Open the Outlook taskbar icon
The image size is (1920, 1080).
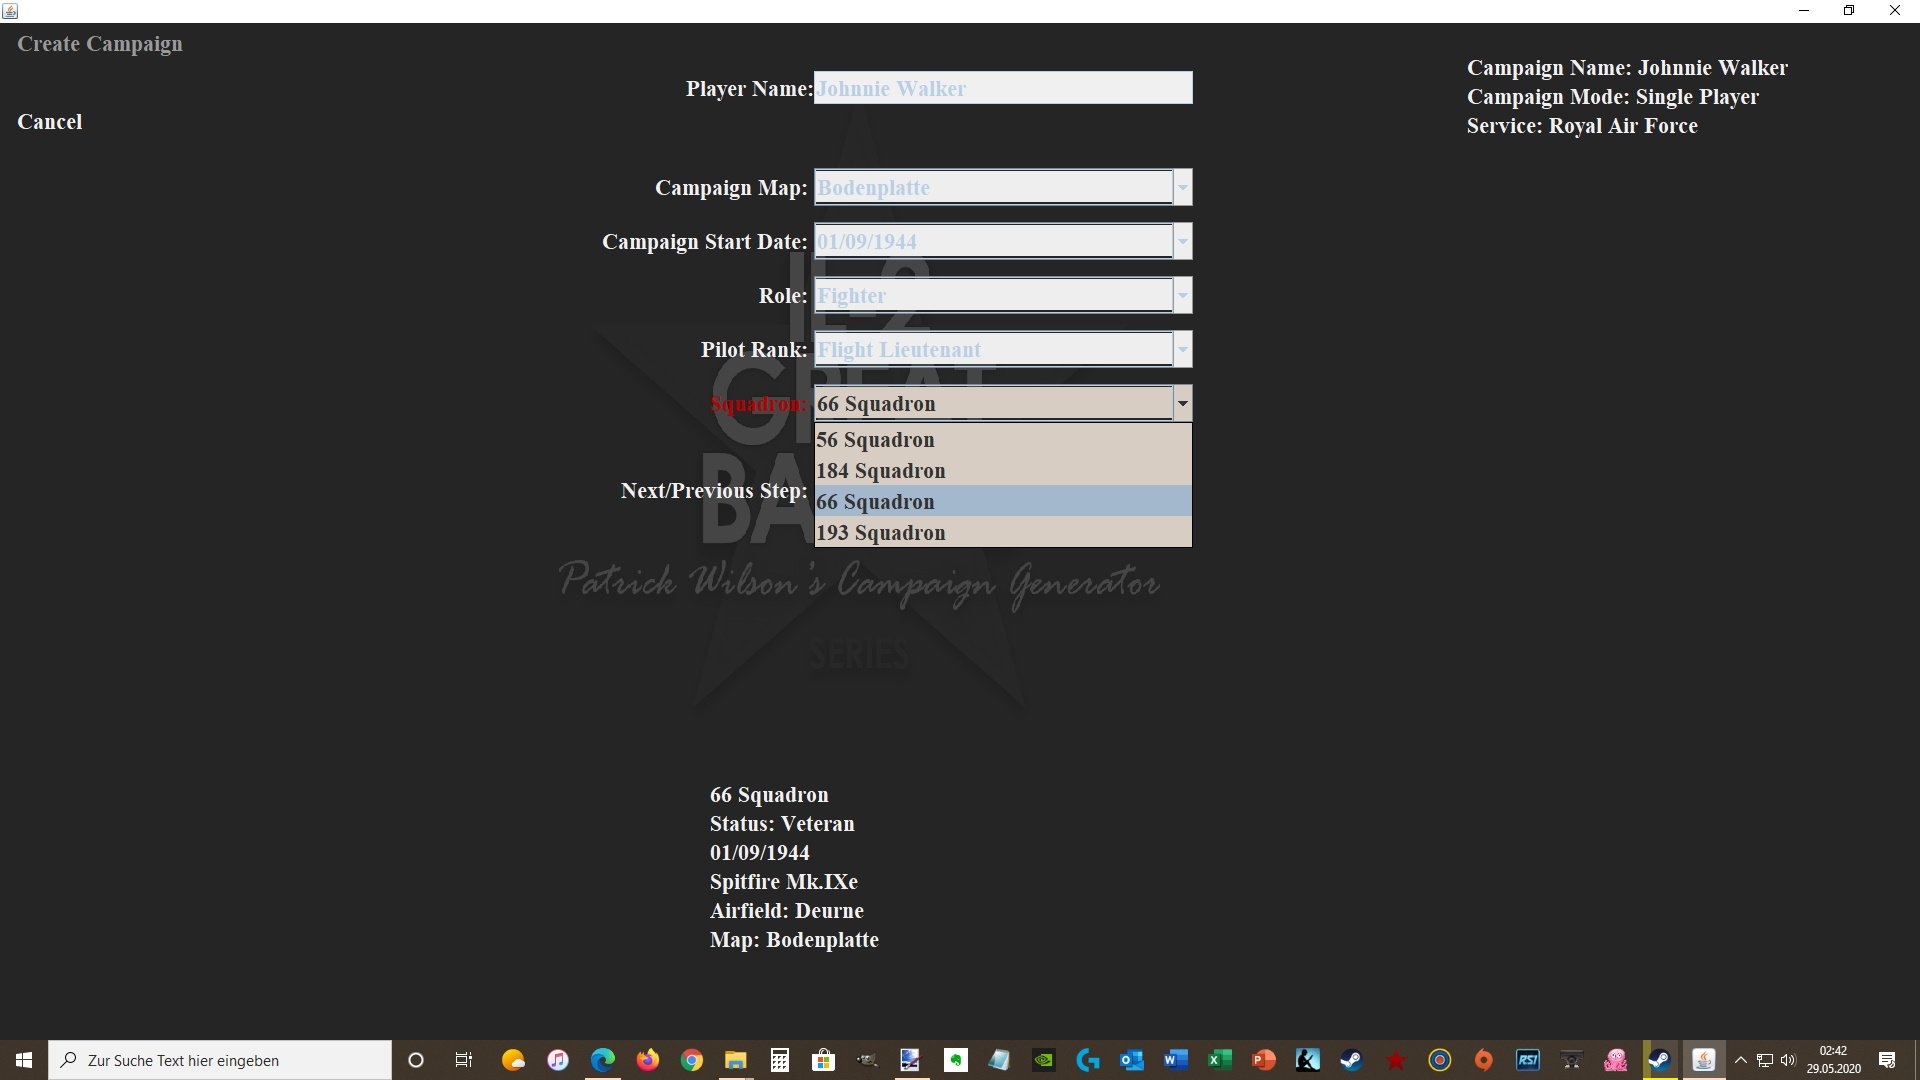1132,1060
